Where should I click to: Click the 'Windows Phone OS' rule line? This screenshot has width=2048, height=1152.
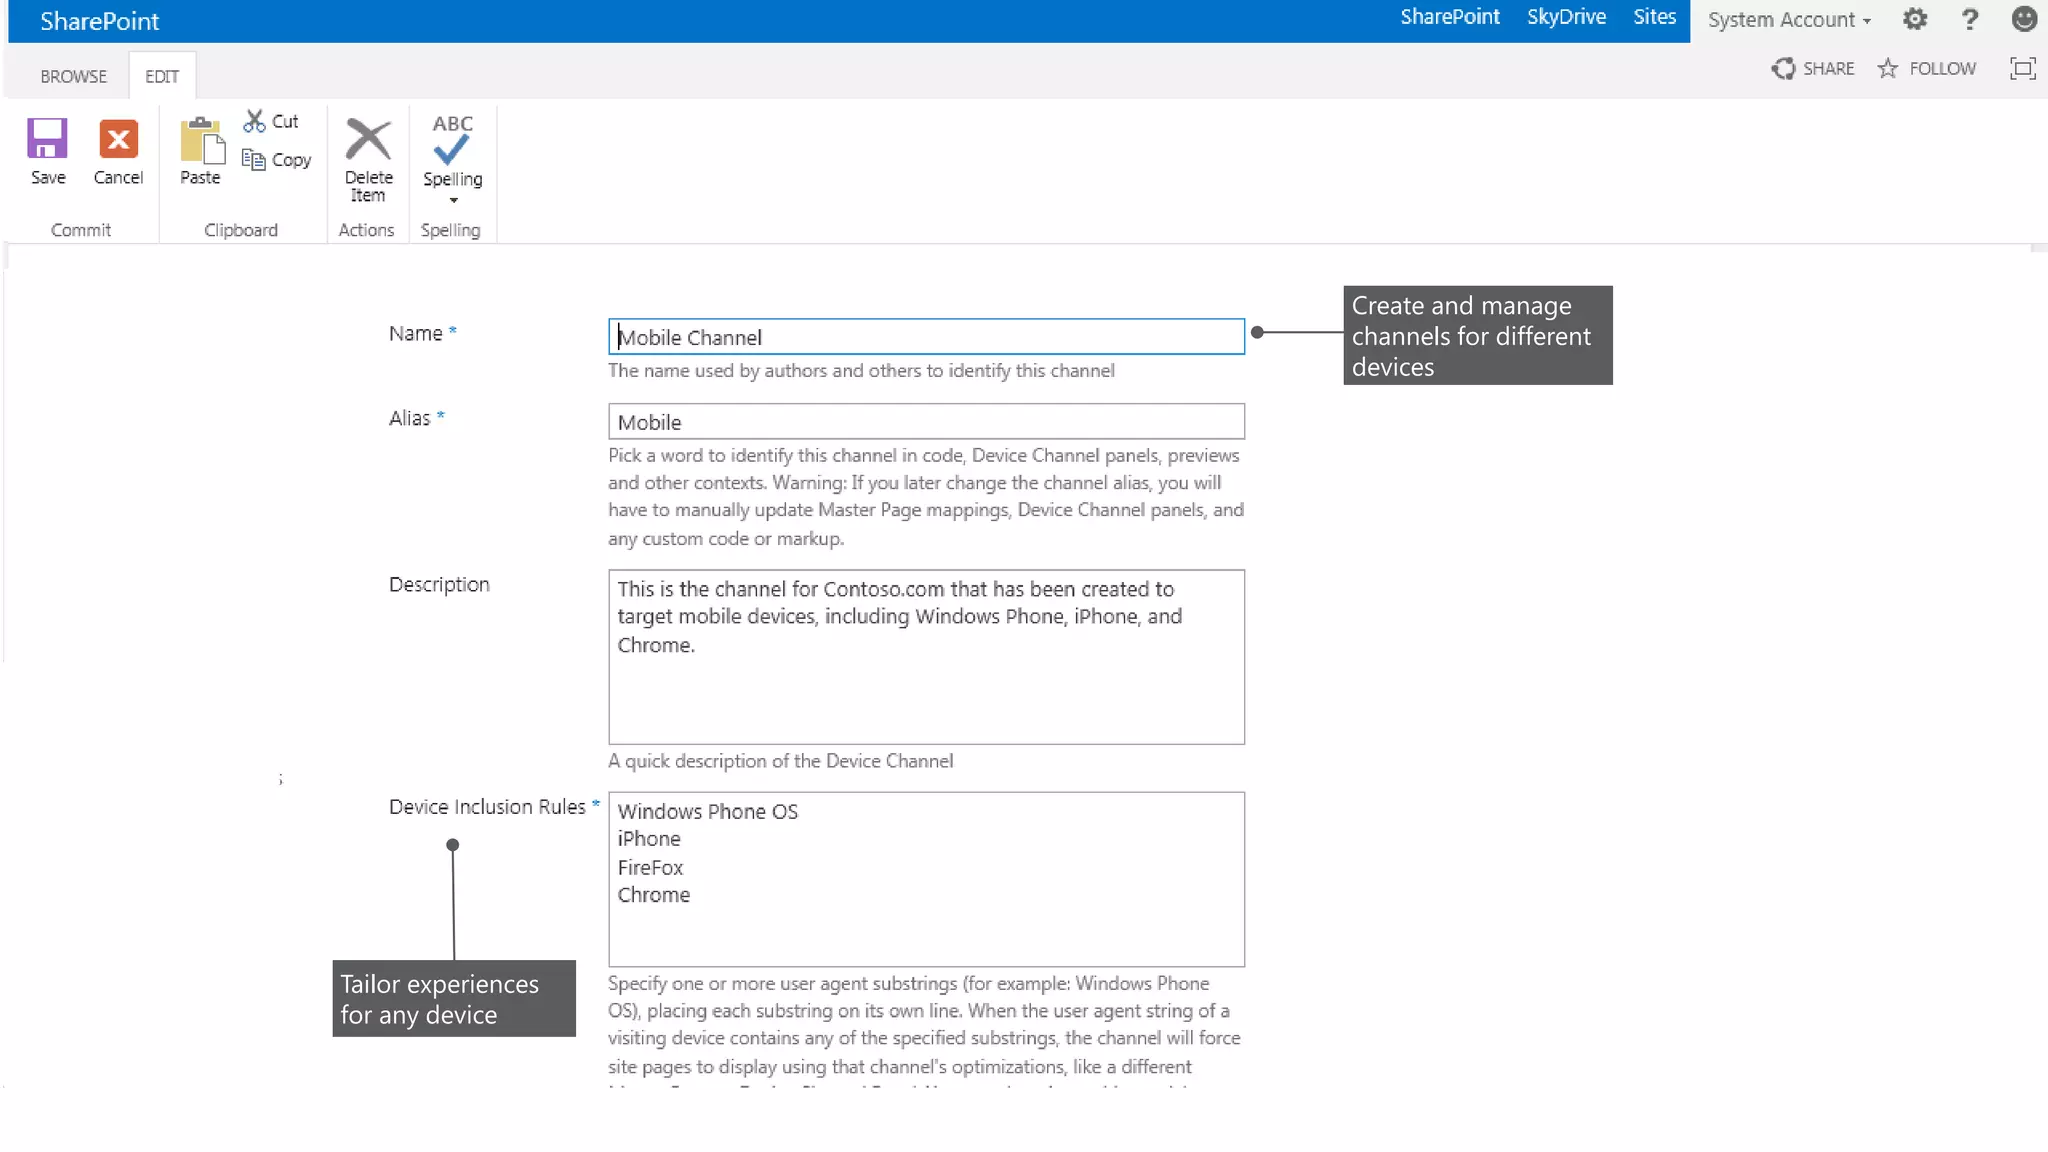707,811
